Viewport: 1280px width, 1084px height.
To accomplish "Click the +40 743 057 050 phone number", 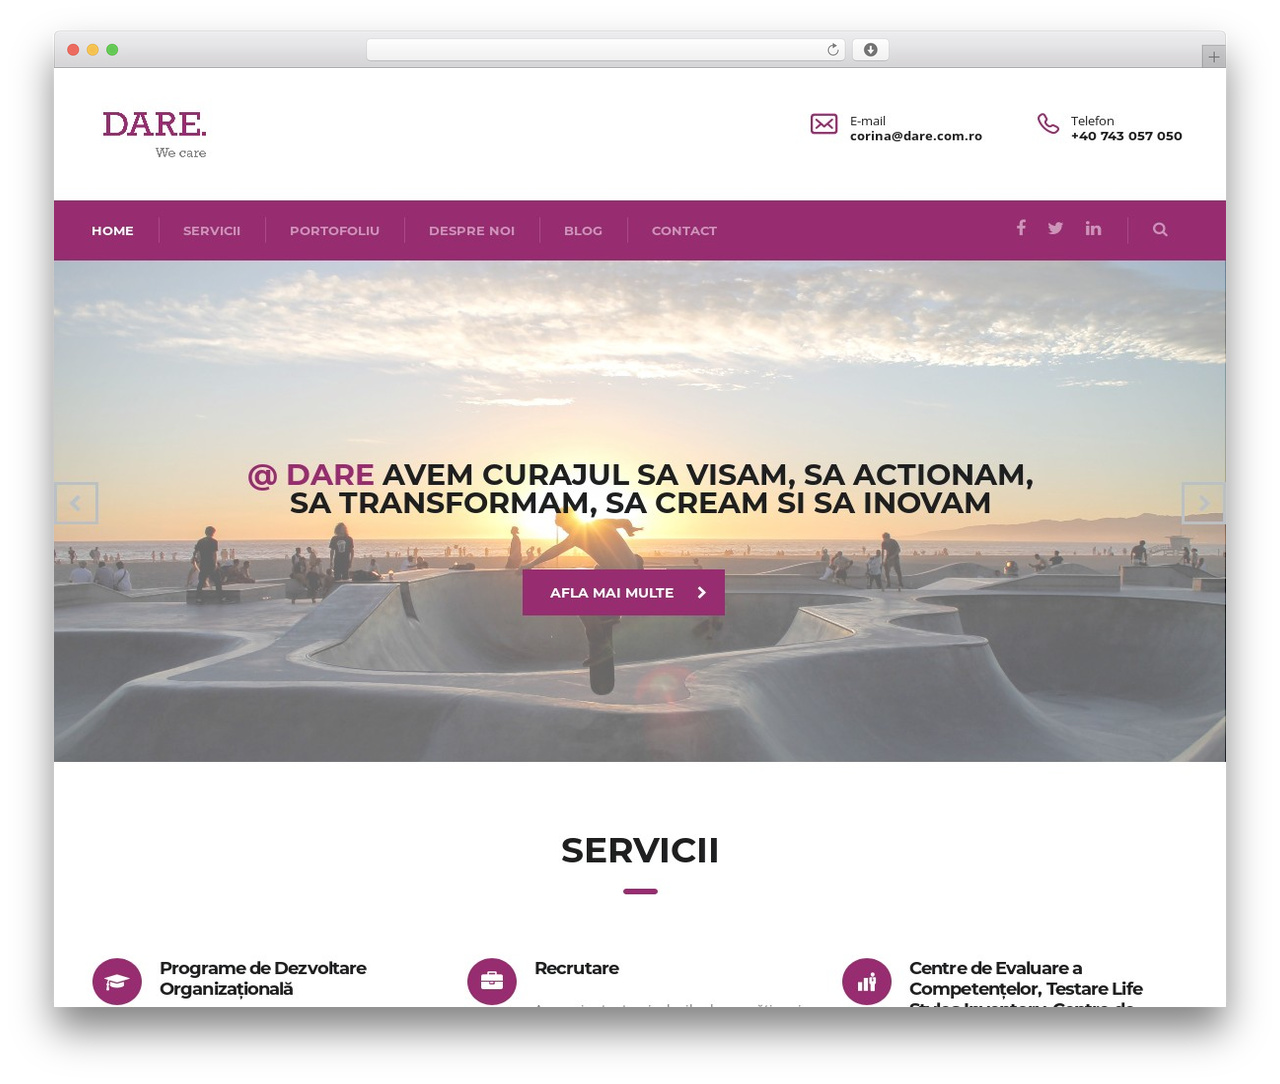I will [x=1126, y=136].
